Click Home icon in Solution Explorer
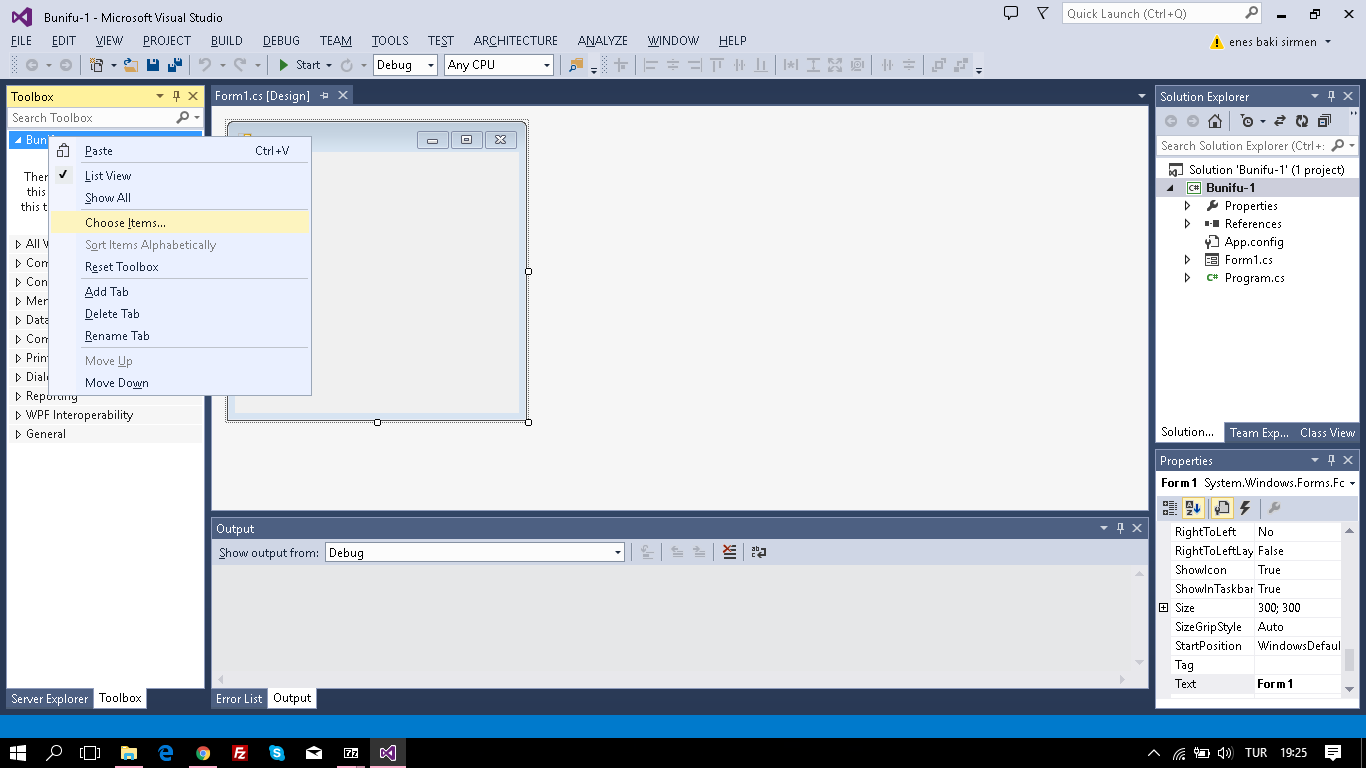 [1214, 121]
